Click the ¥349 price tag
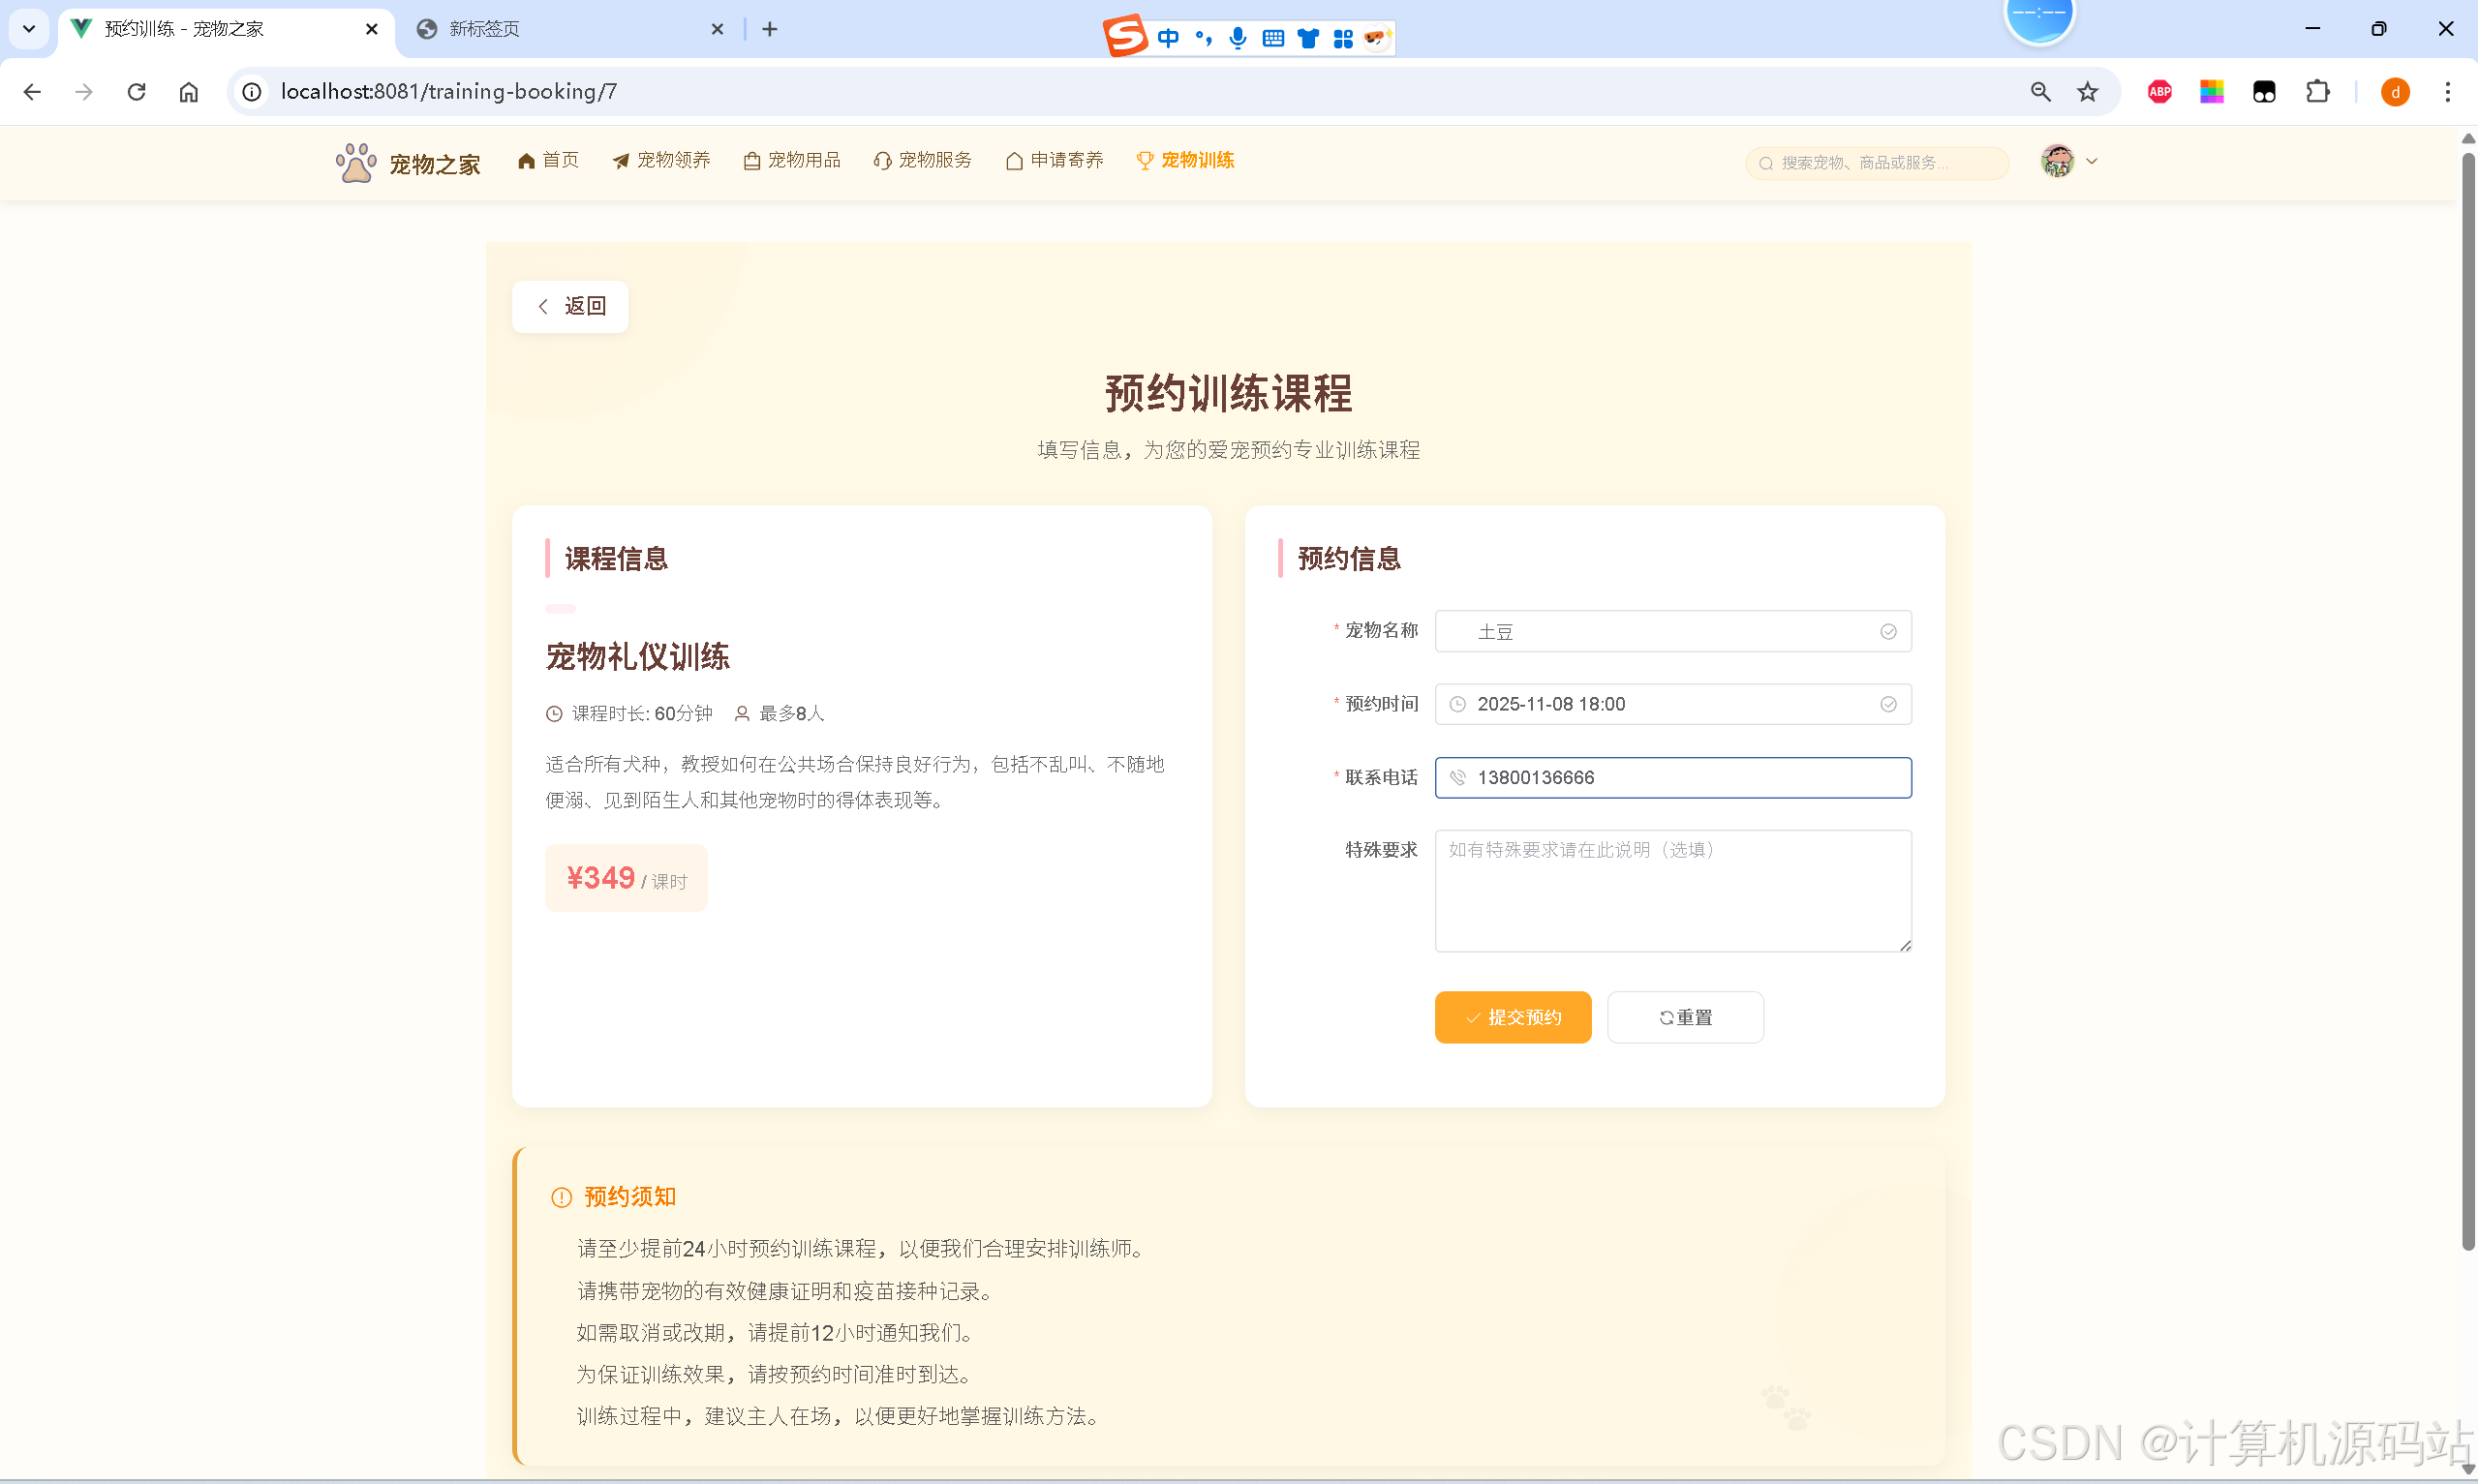Screen dimensions: 2478x1484 [626, 878]
